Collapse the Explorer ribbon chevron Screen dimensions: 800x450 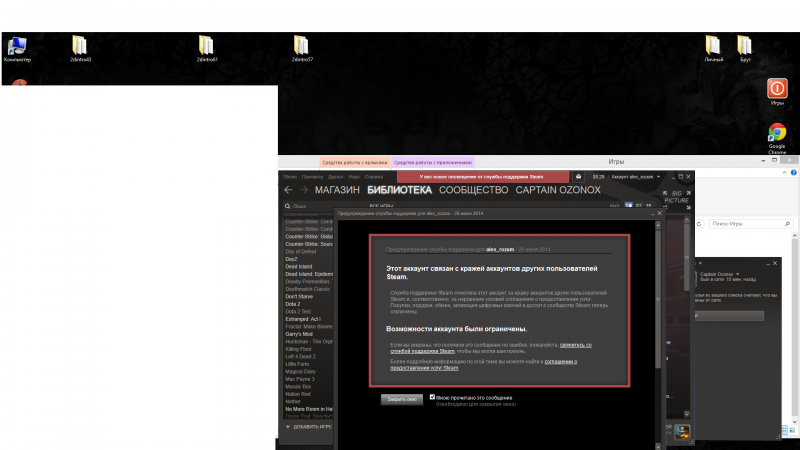point(785,172)
